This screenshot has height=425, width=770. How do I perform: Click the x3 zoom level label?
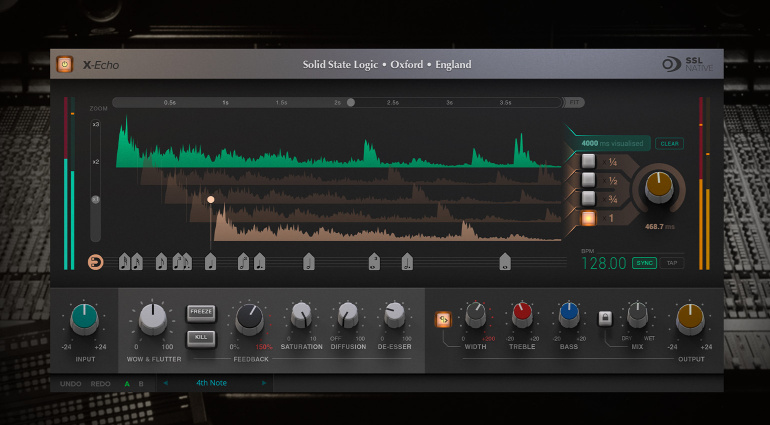tap(96, 125)
